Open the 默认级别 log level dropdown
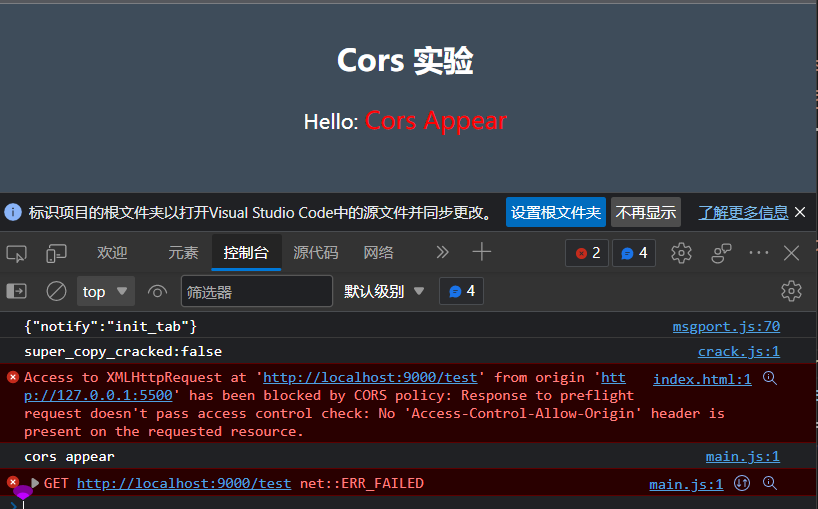 click(385, 292)
